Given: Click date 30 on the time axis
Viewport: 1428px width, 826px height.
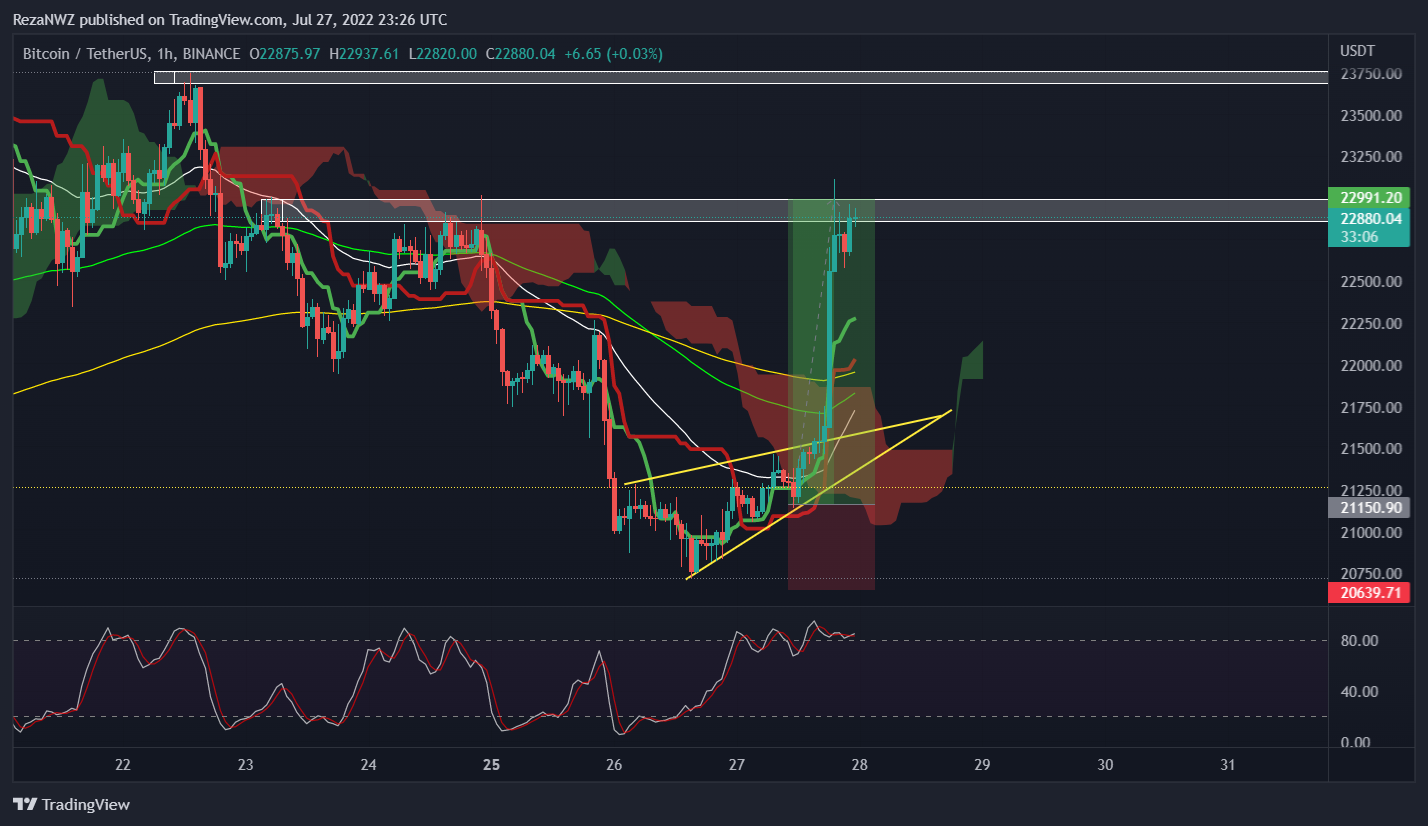Looking at the screenshot, I should (x=1105, y=765).
